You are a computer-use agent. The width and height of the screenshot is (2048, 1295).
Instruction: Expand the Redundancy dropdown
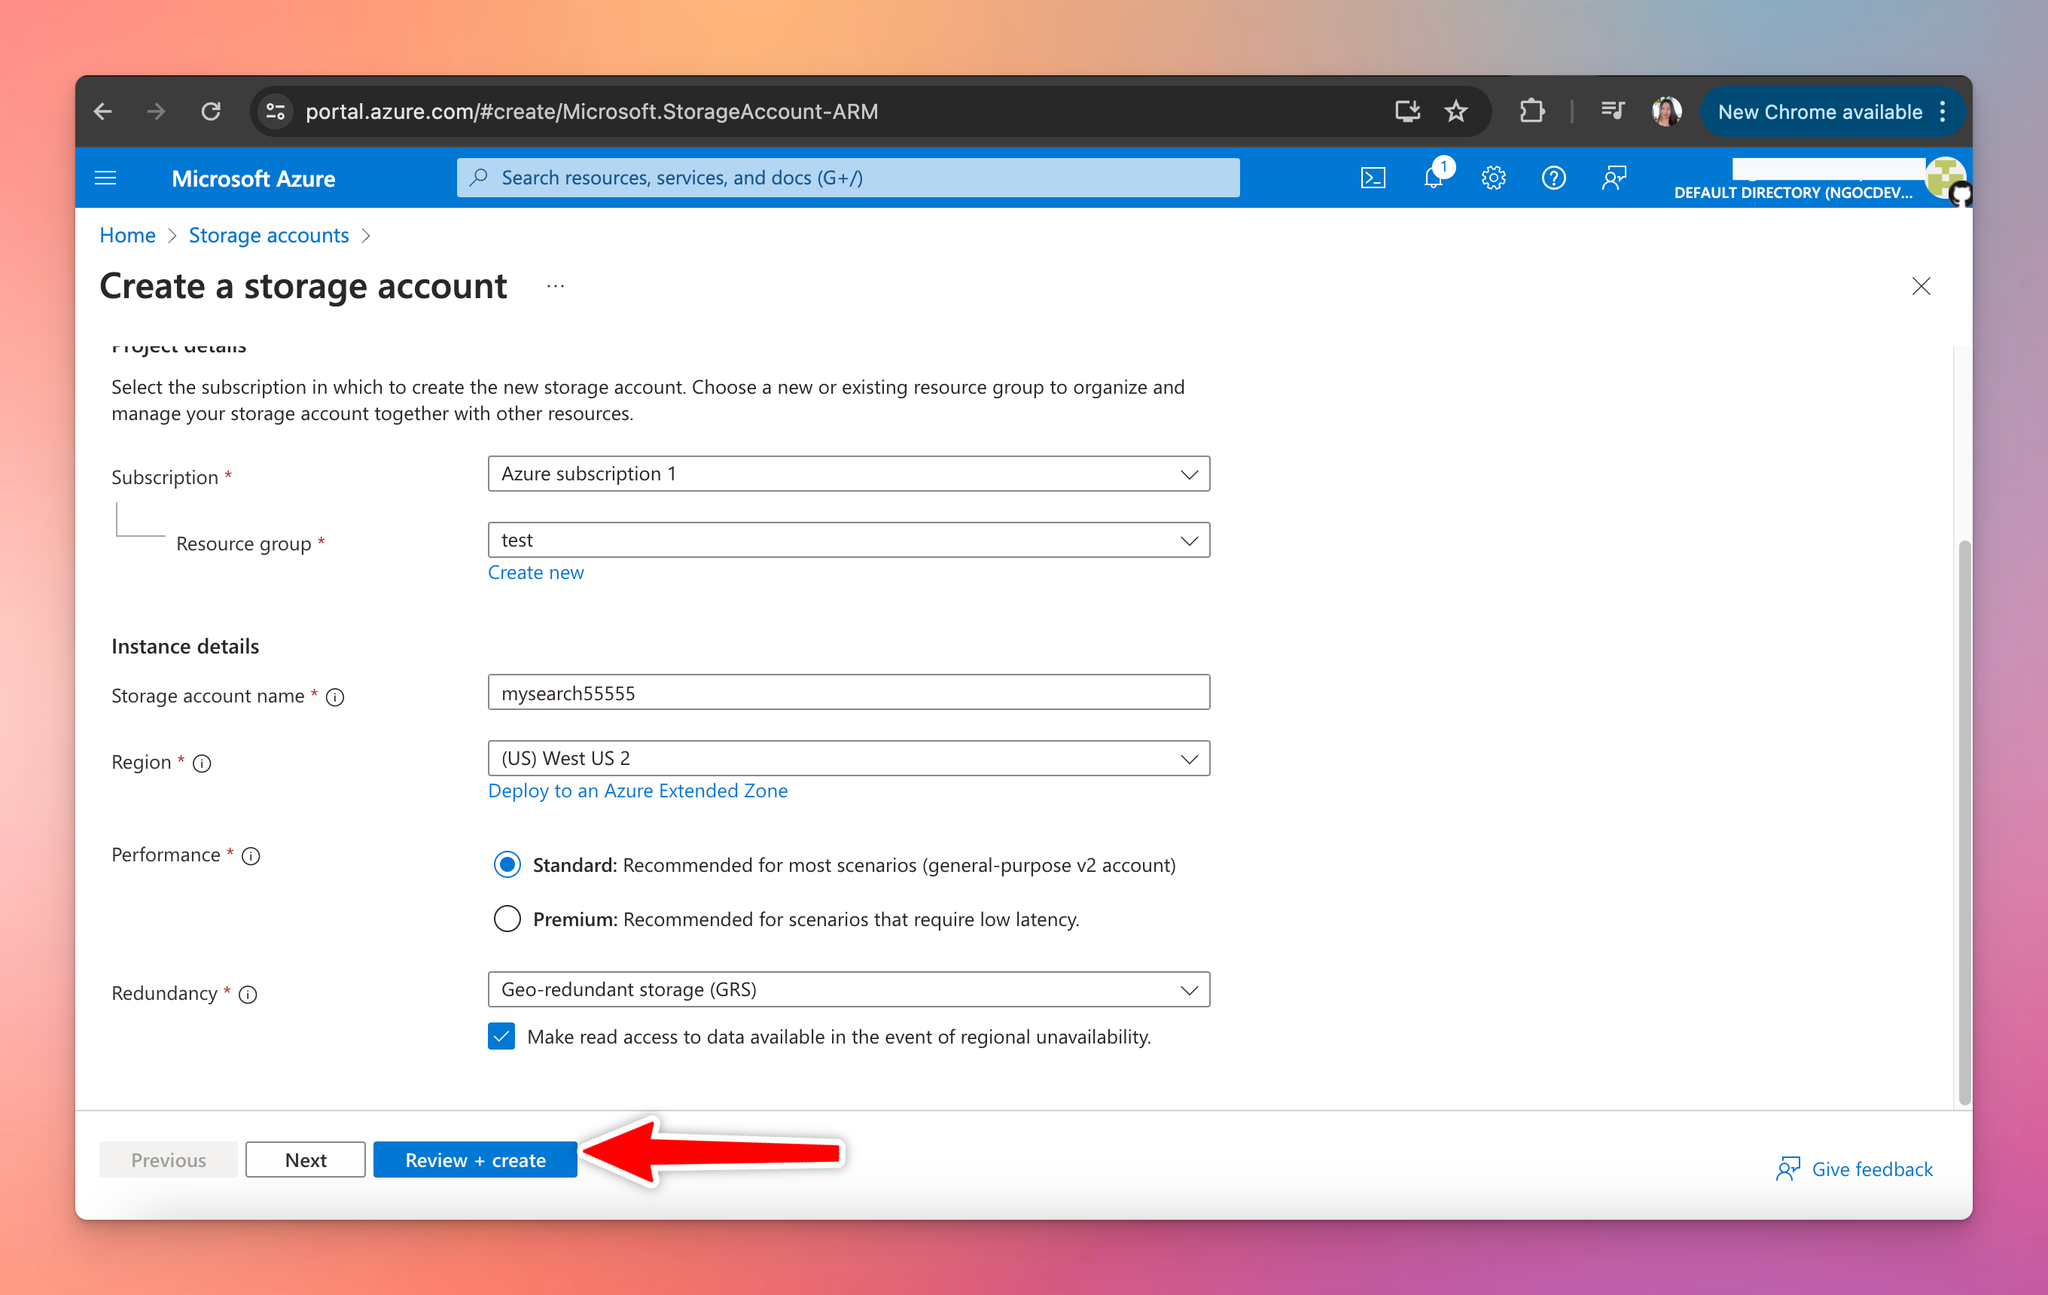coord(848,990)
